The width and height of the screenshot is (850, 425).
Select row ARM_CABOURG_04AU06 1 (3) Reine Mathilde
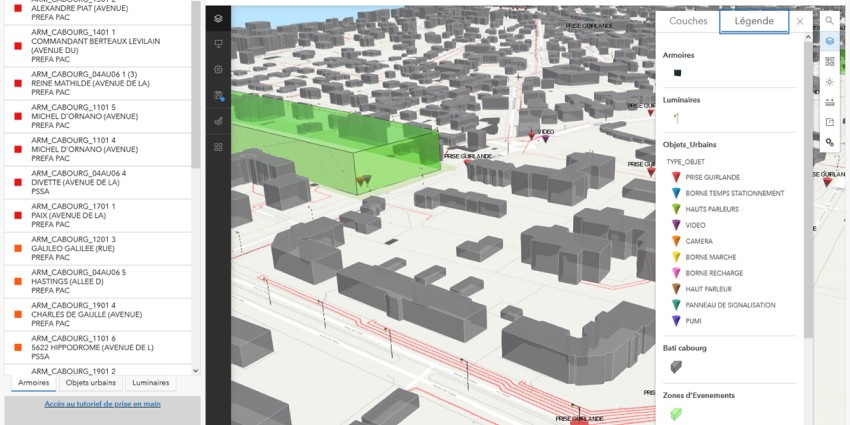pos(98,83)
